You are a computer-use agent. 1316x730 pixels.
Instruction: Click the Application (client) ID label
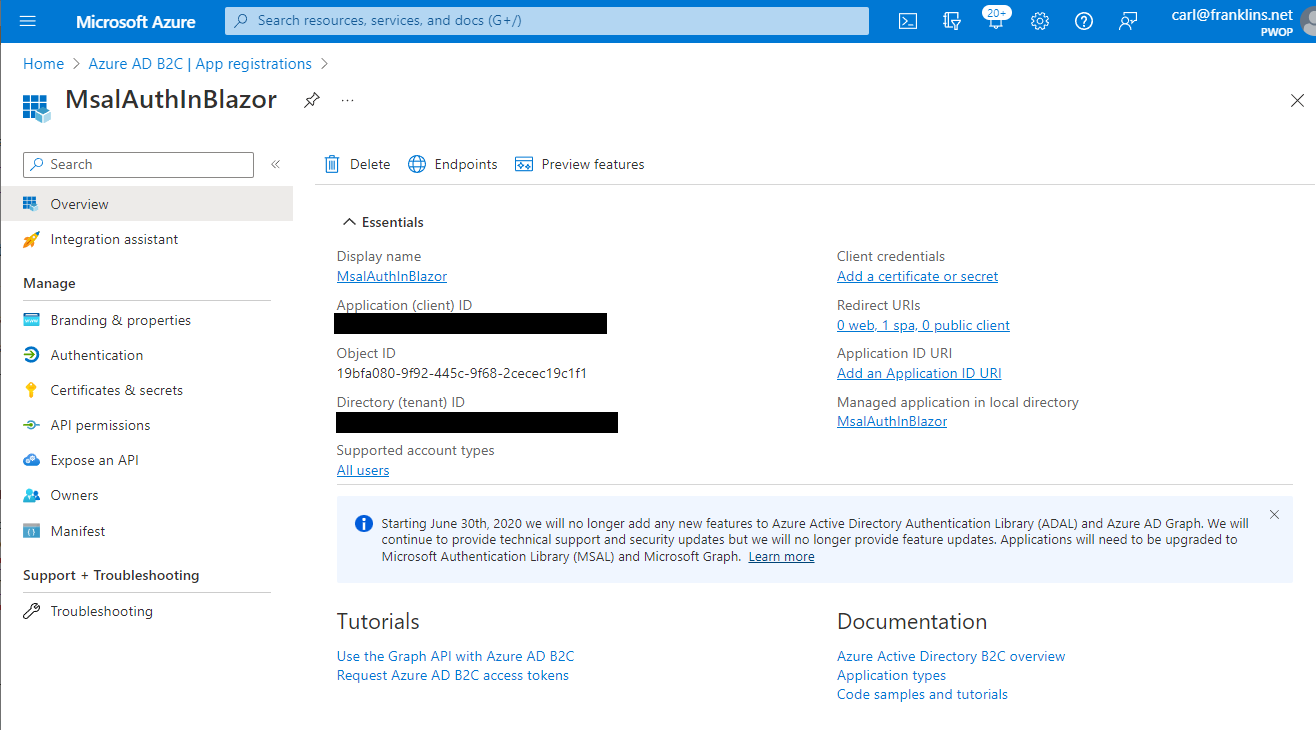coord(404,305)
